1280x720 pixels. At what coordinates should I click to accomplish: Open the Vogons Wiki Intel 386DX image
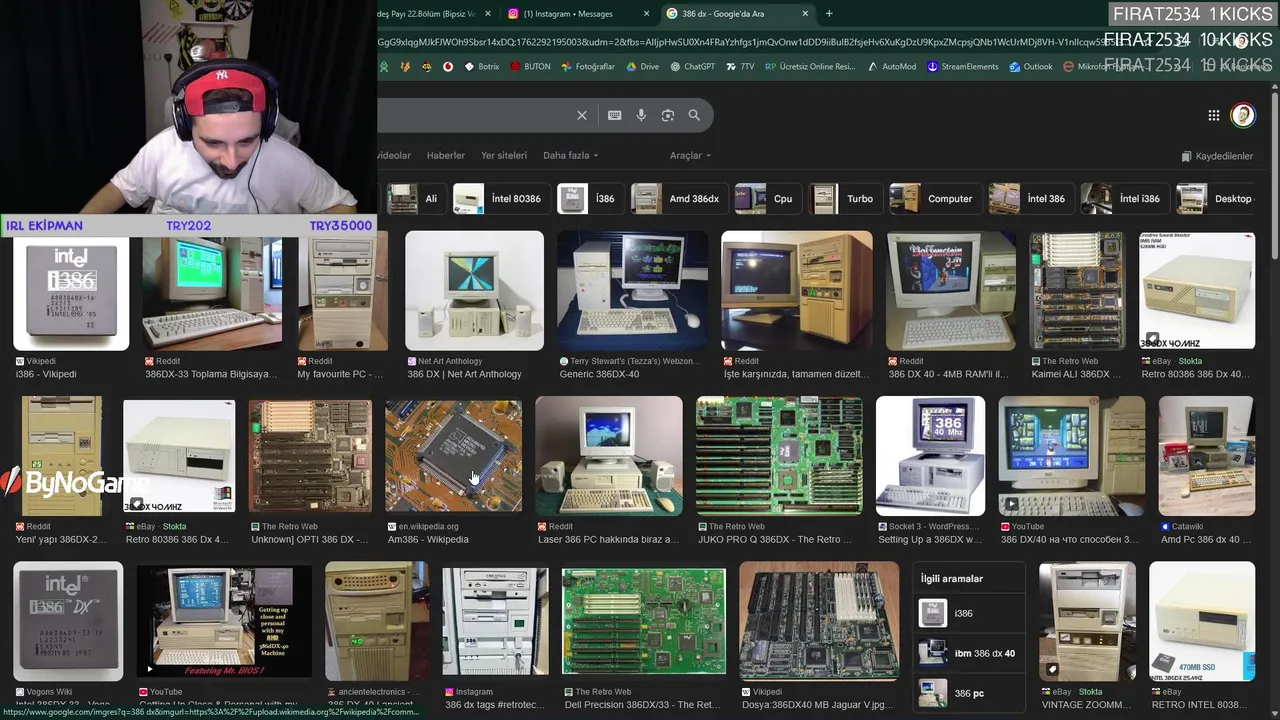[x=68, y=621]
